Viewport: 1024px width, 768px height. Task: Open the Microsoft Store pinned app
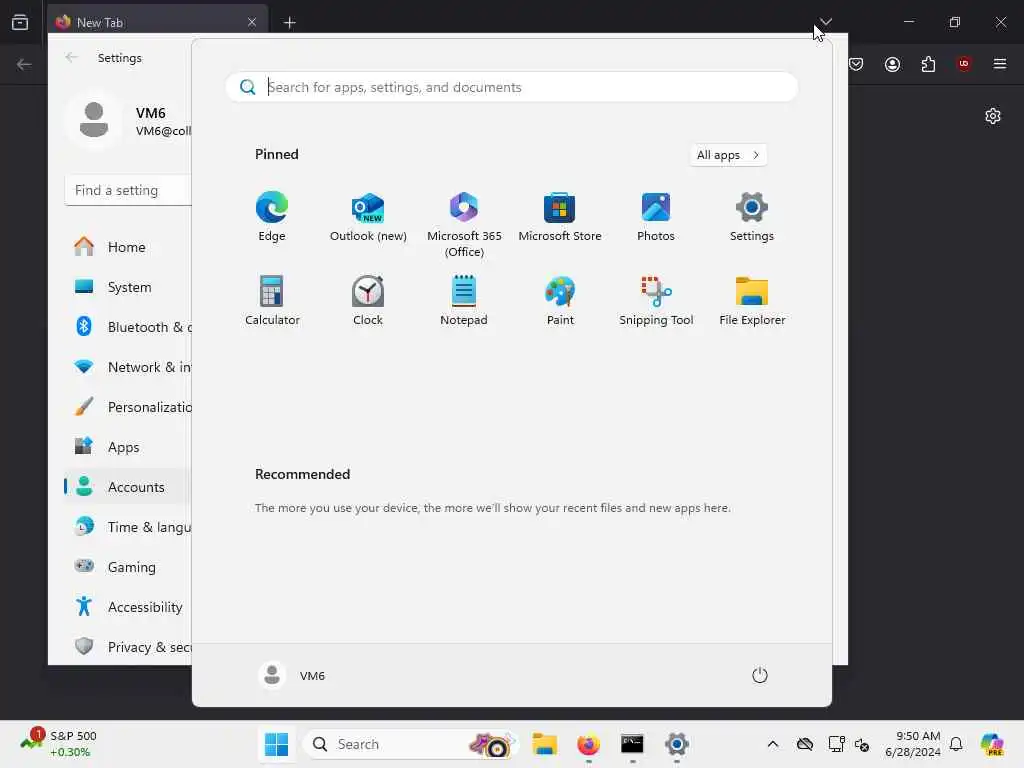coord(560,217)
